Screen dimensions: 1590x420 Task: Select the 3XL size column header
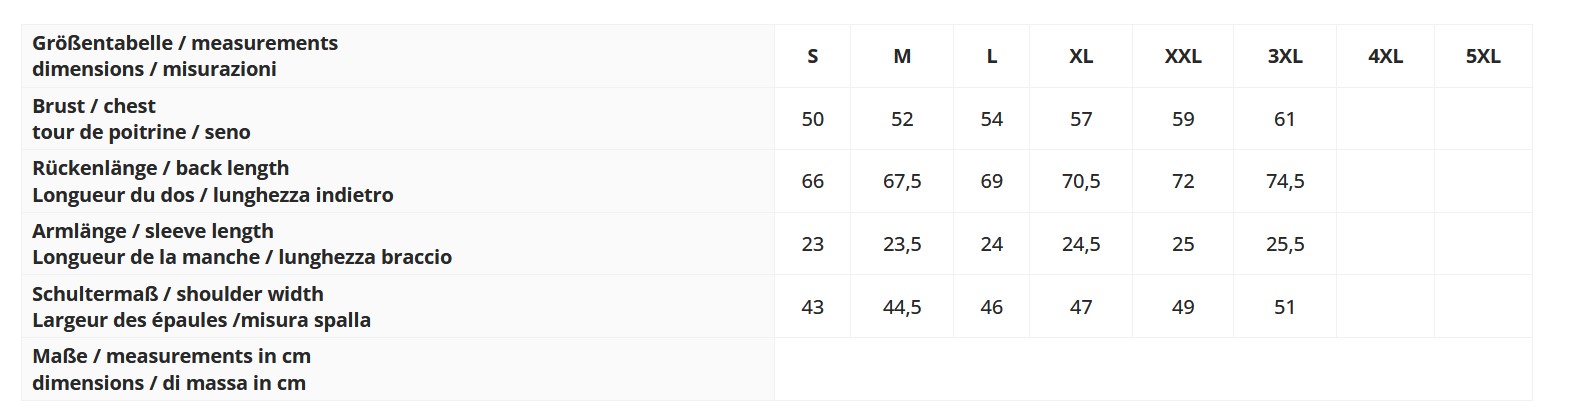click(x=1284, y=57)
